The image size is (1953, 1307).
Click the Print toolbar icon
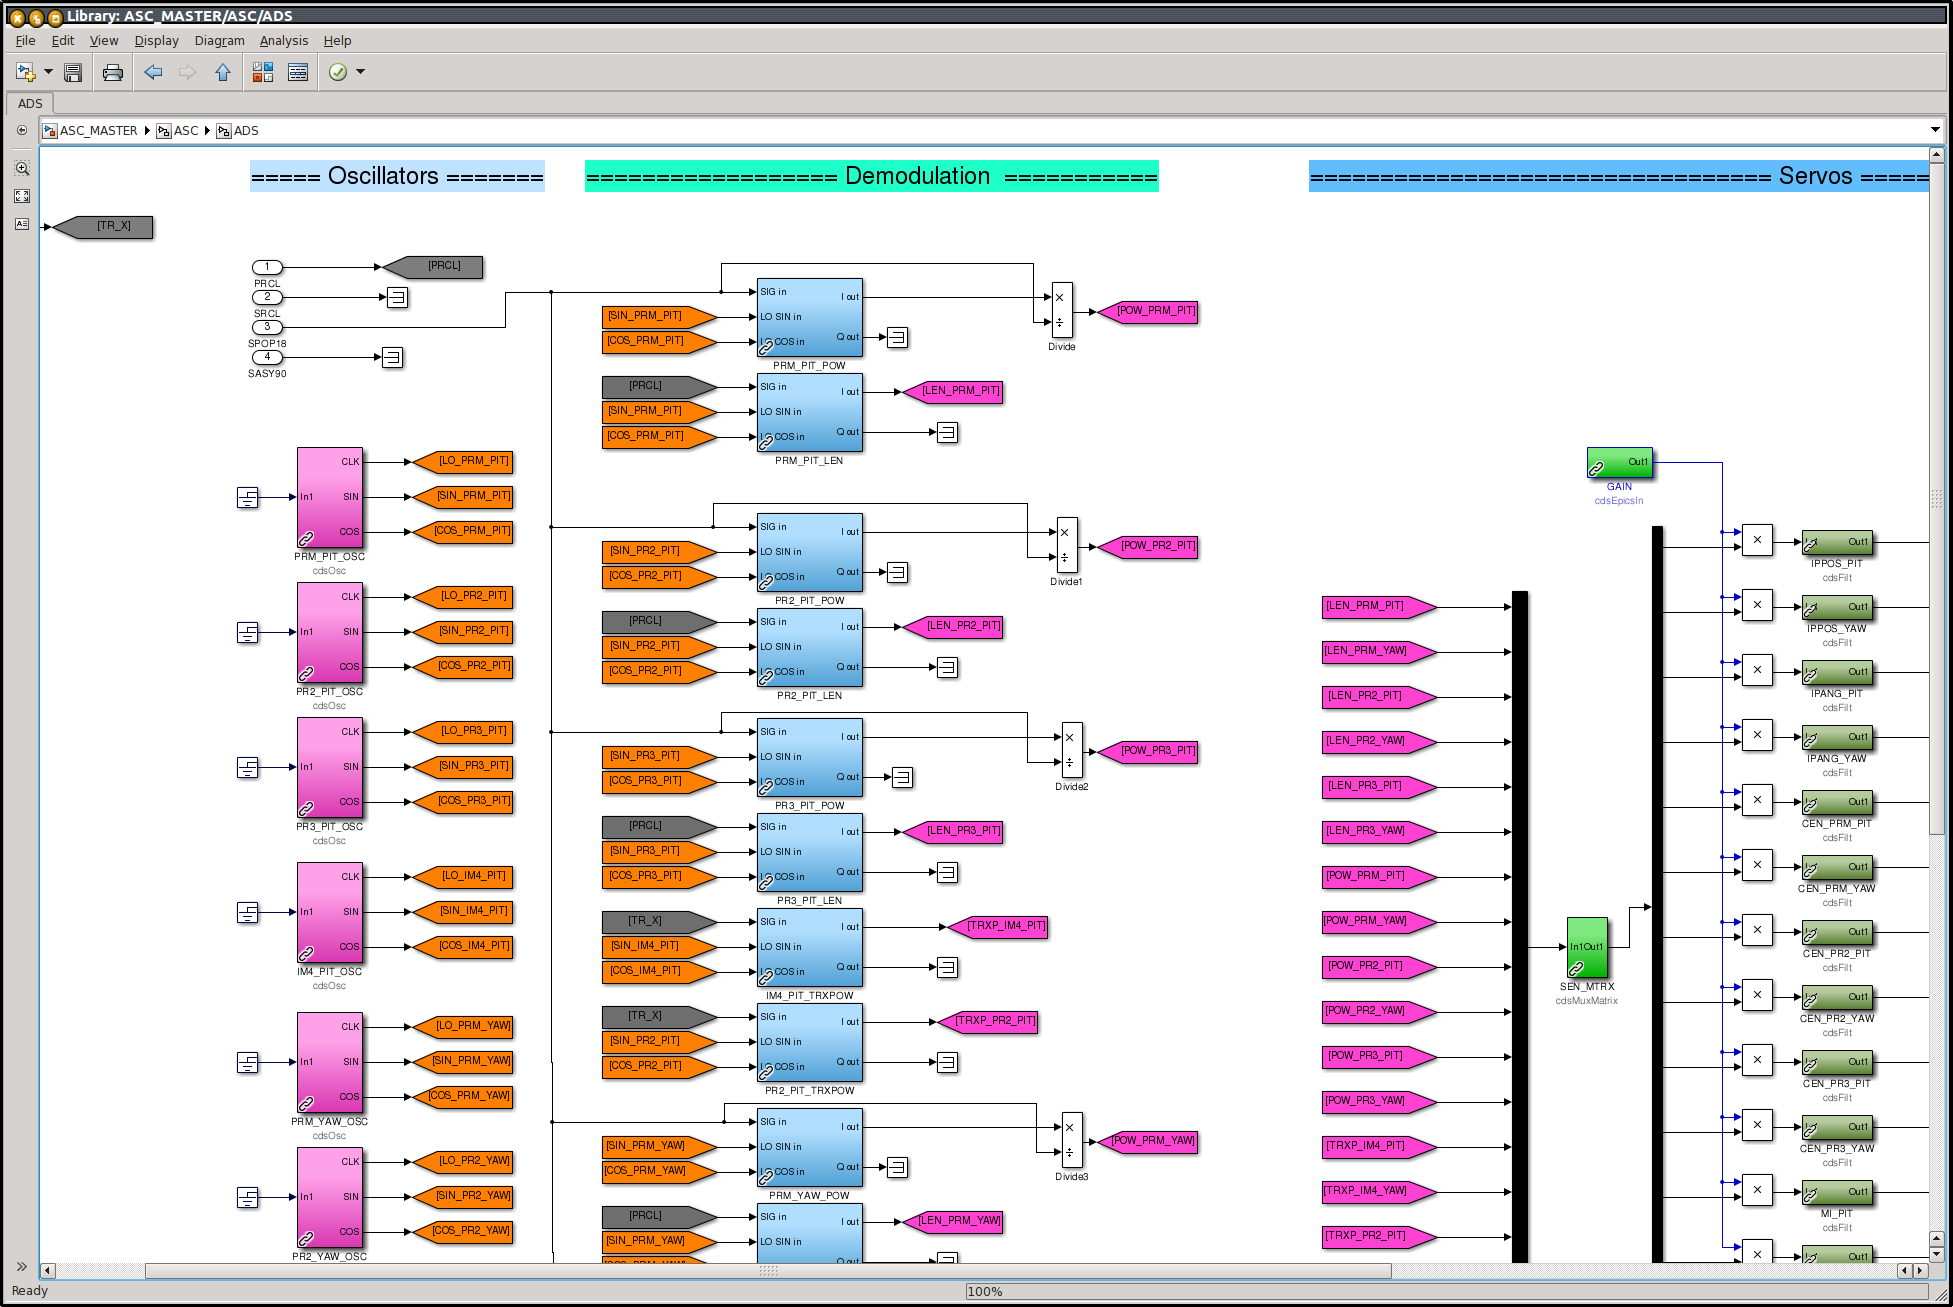(x=113, y=72)
